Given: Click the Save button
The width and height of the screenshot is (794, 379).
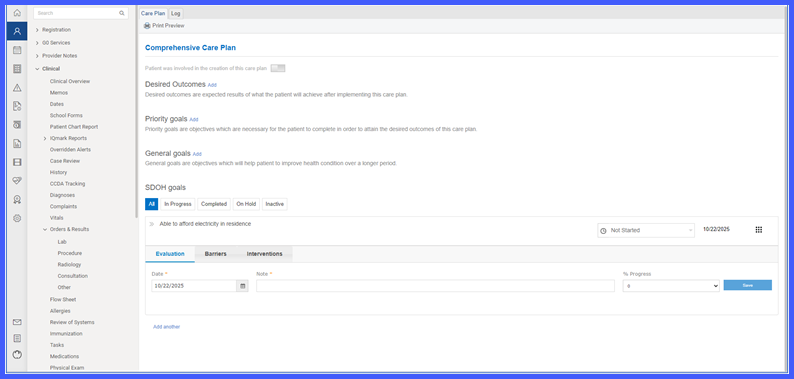Looking at the screenshot, I should [x=747, y=285].
